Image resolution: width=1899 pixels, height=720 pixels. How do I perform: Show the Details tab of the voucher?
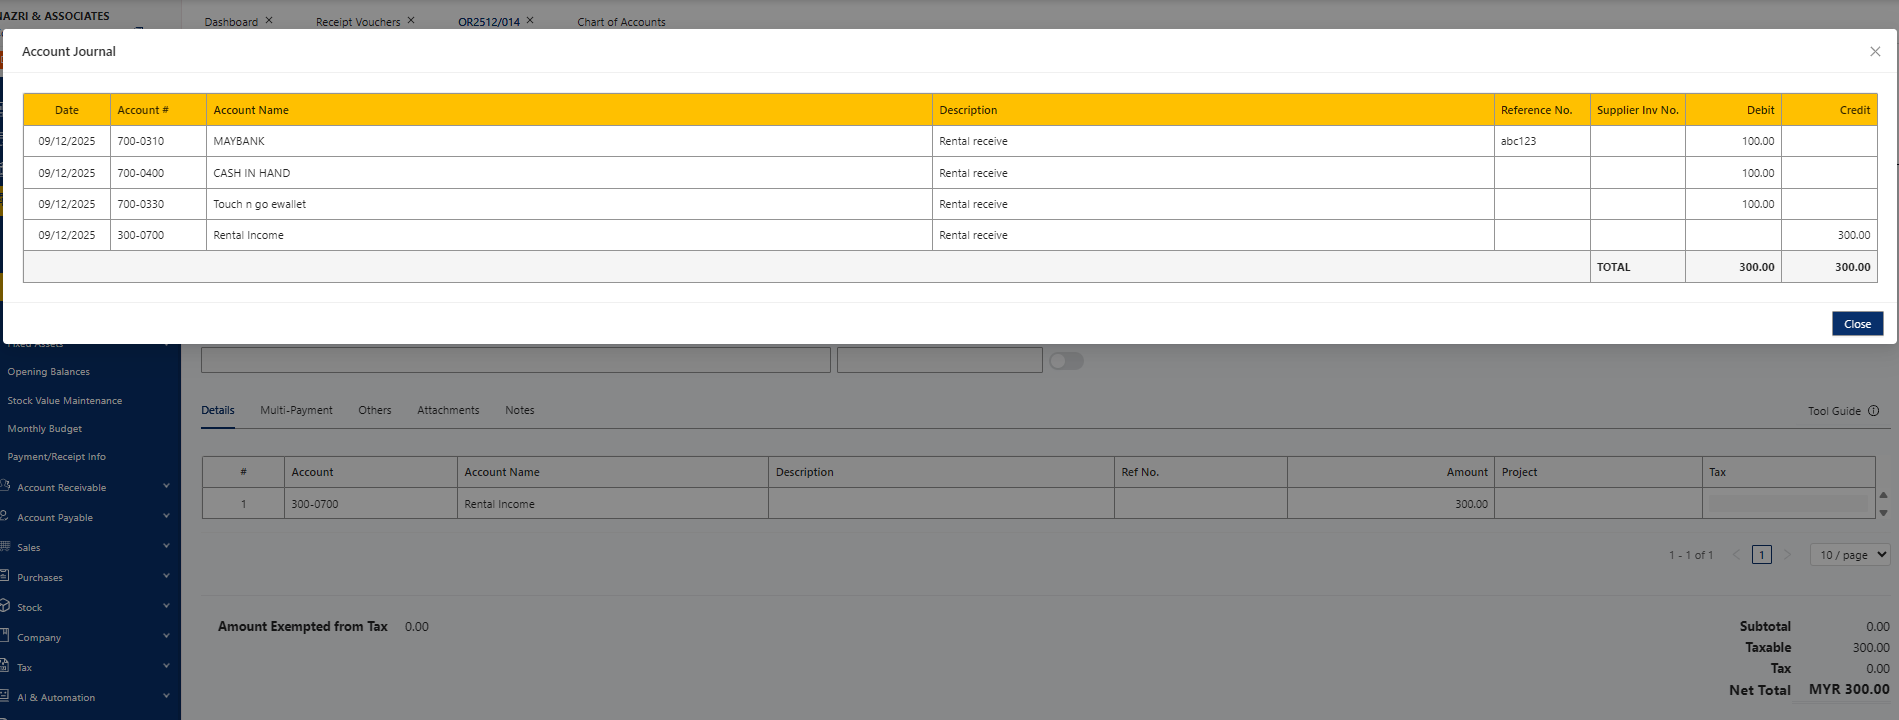[x=218, y=410]
